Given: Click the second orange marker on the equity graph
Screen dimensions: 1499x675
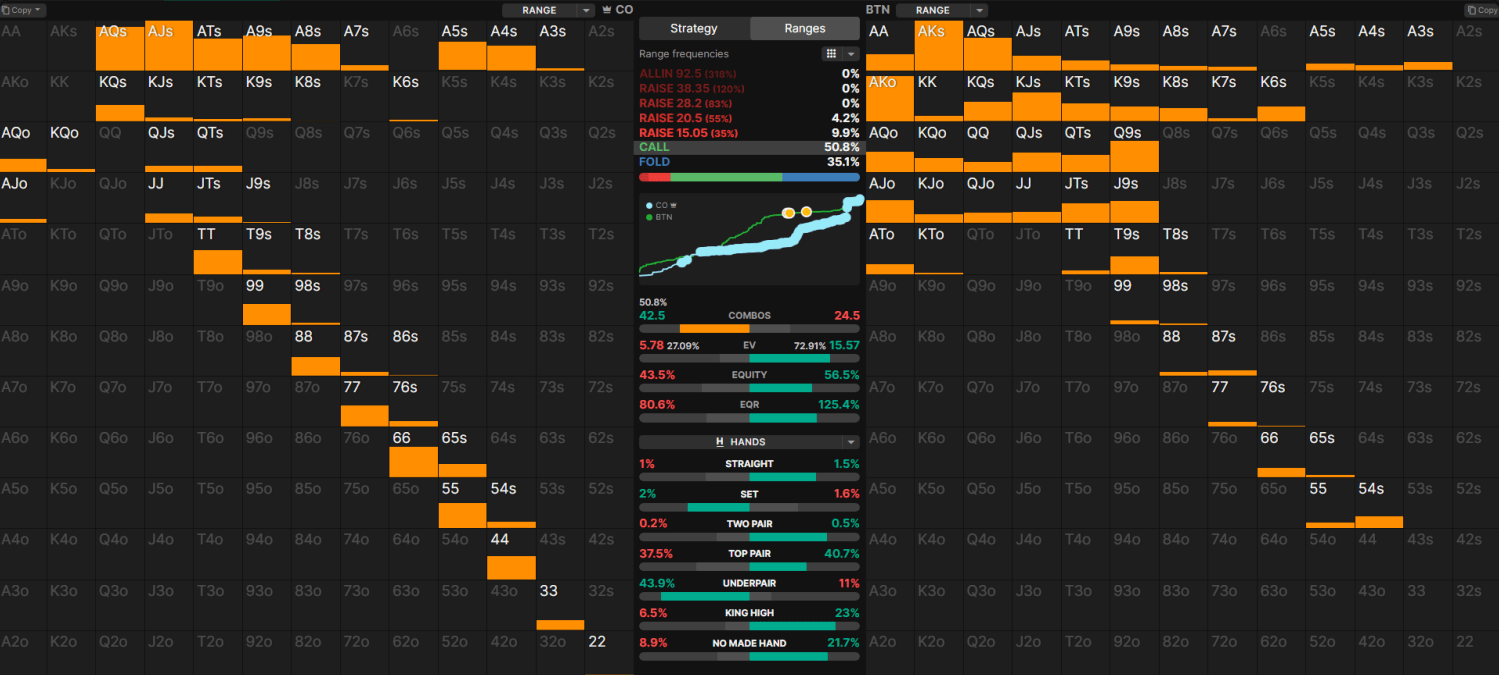Looking at the screenshot, I should coord(806,212).
